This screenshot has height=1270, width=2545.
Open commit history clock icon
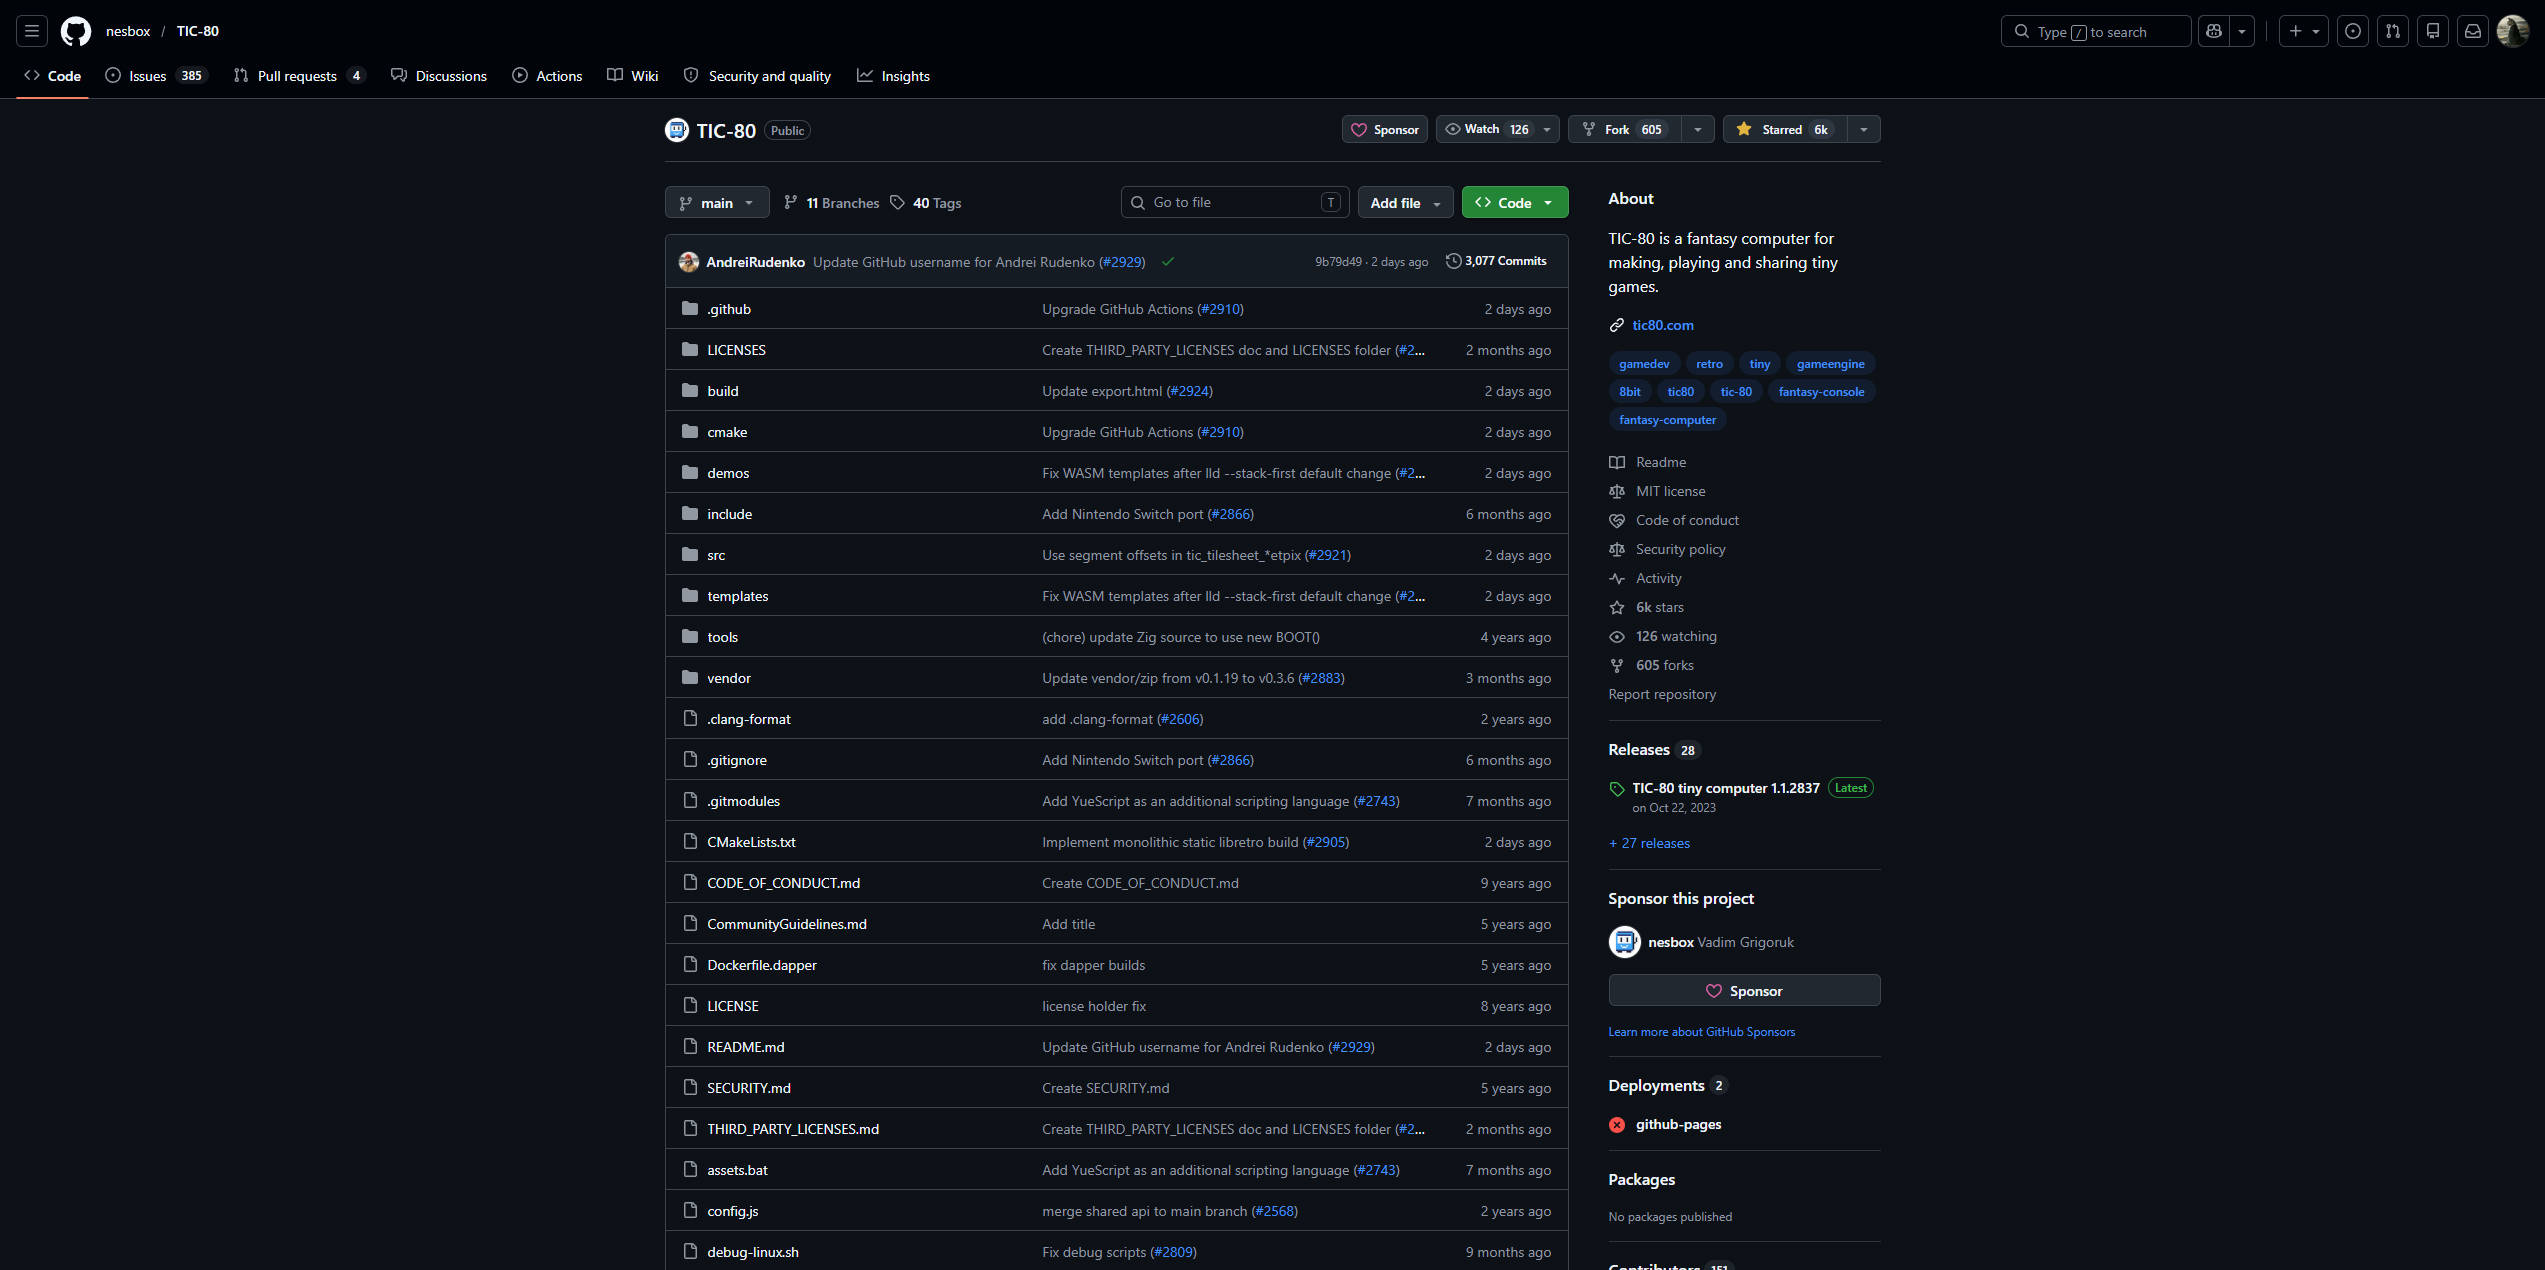pyautogui.click(x=1453, y=261)
